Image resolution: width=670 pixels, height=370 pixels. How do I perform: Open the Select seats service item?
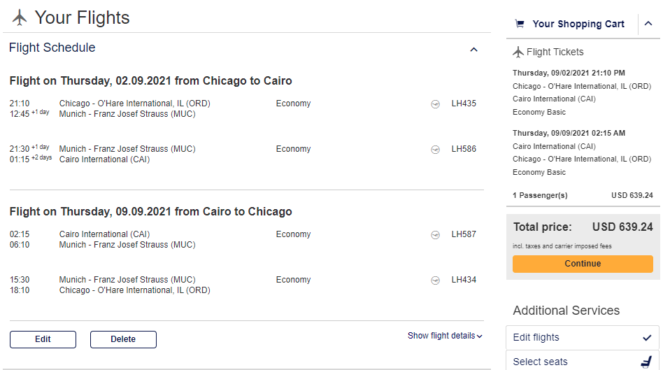(x=582, y=361)
